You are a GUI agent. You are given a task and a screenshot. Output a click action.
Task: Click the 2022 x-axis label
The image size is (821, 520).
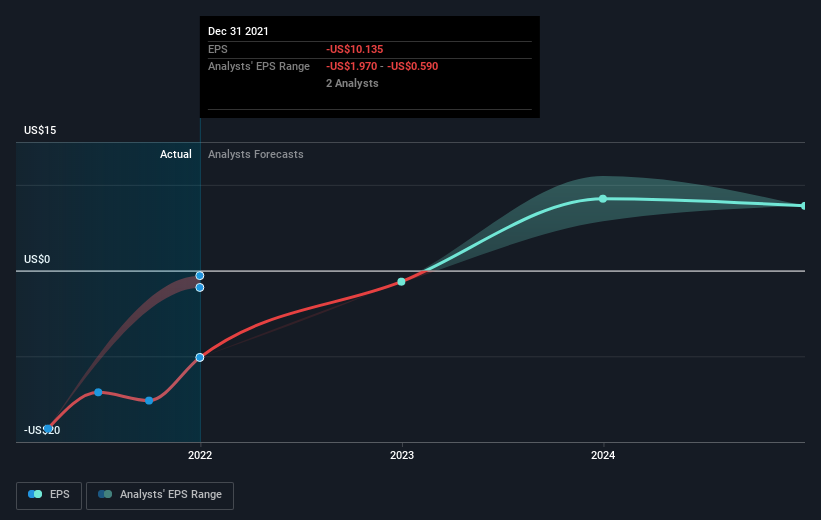pos(200,455)
